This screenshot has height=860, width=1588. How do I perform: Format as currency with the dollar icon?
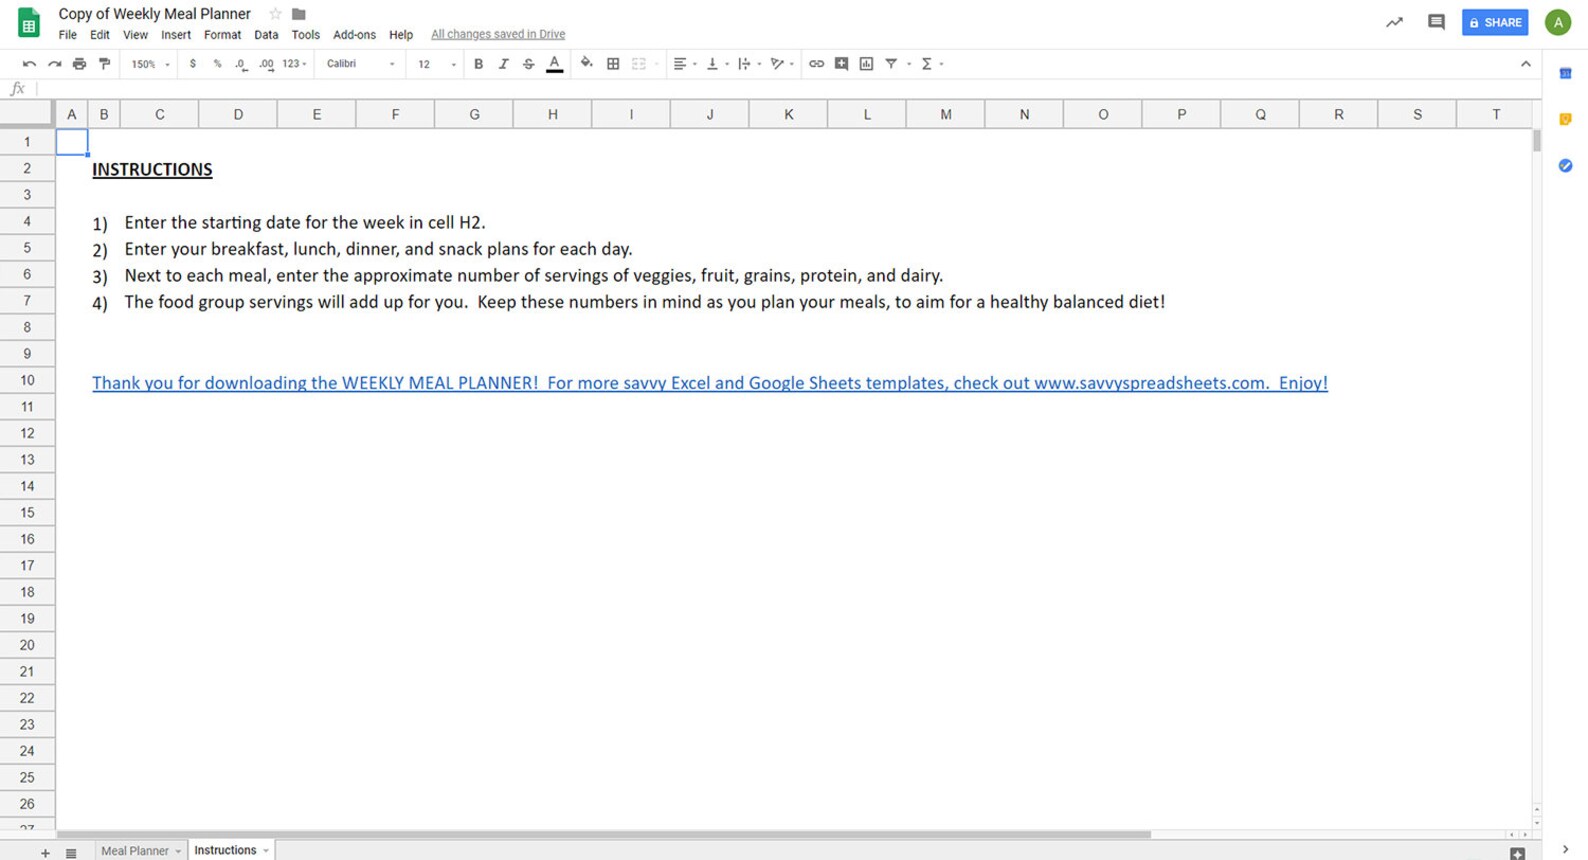193,64
